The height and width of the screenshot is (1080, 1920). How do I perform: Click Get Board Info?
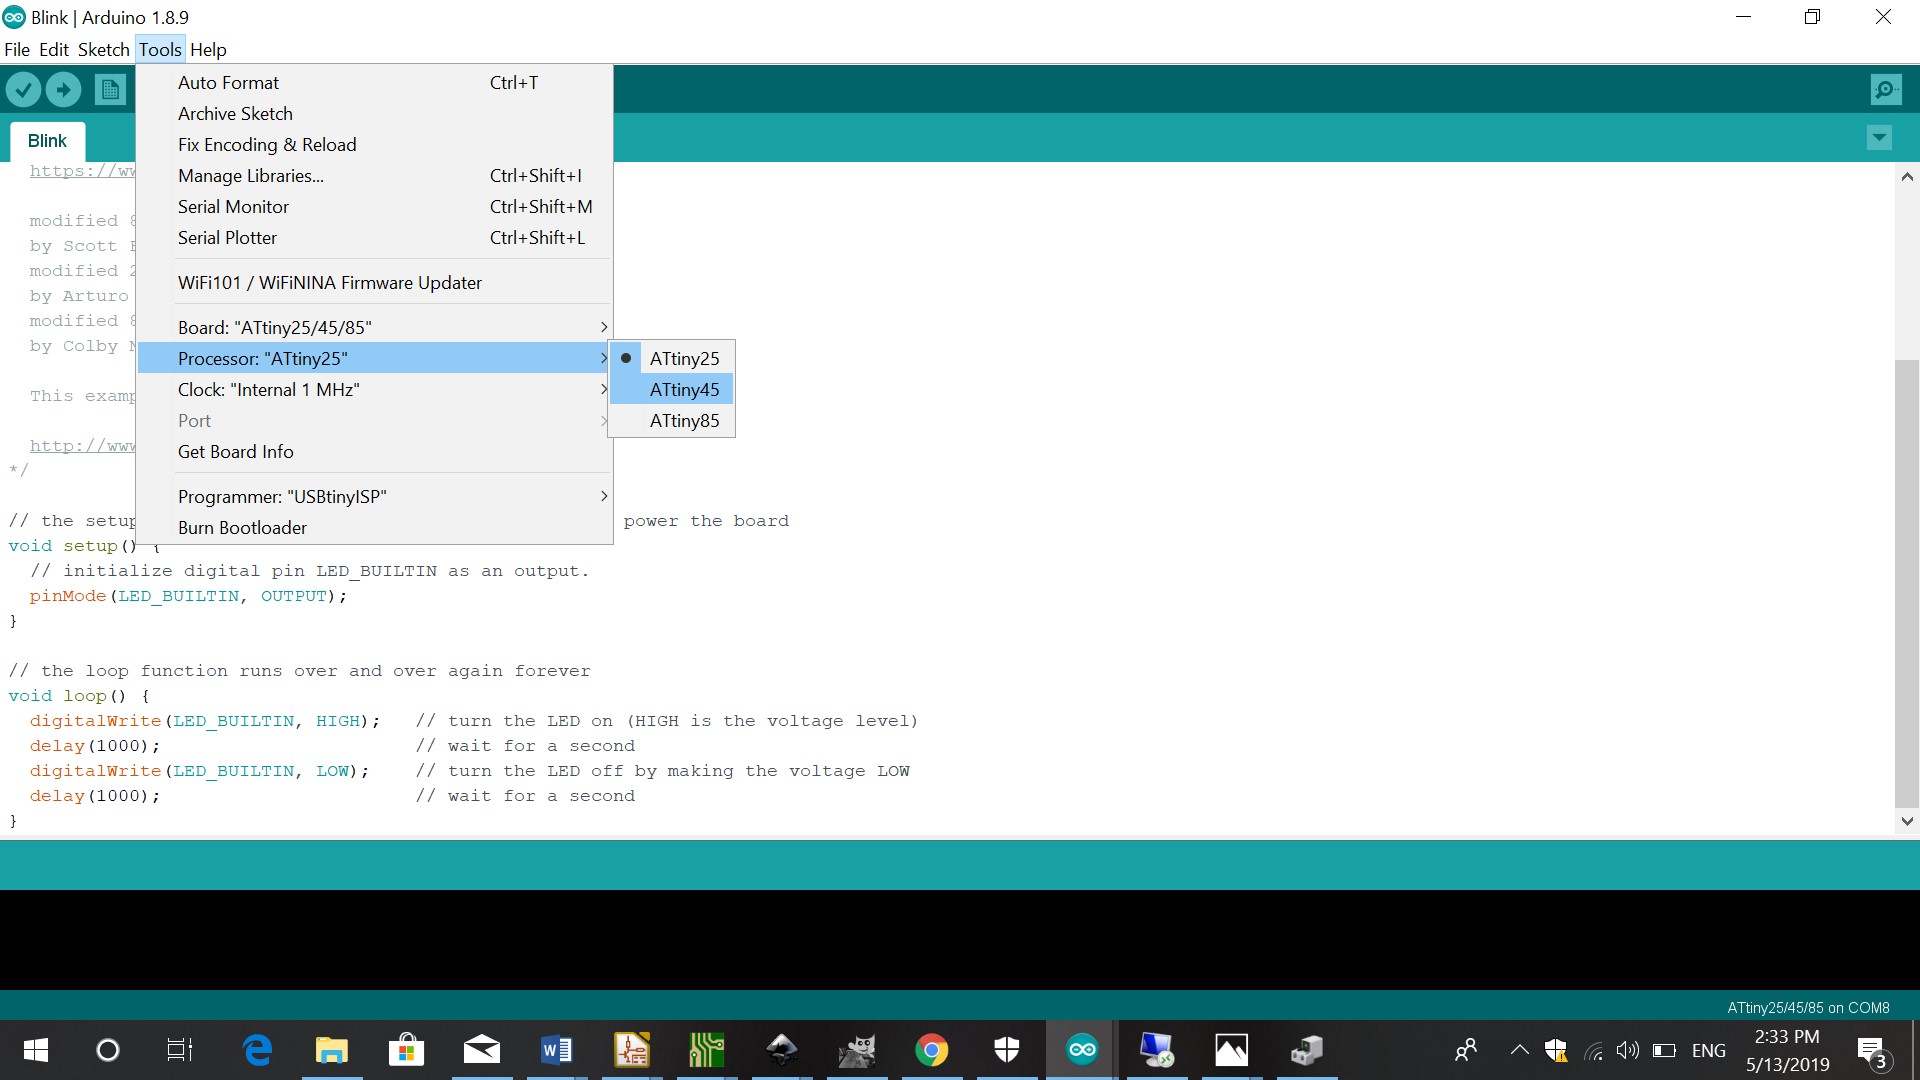[236, 452]
